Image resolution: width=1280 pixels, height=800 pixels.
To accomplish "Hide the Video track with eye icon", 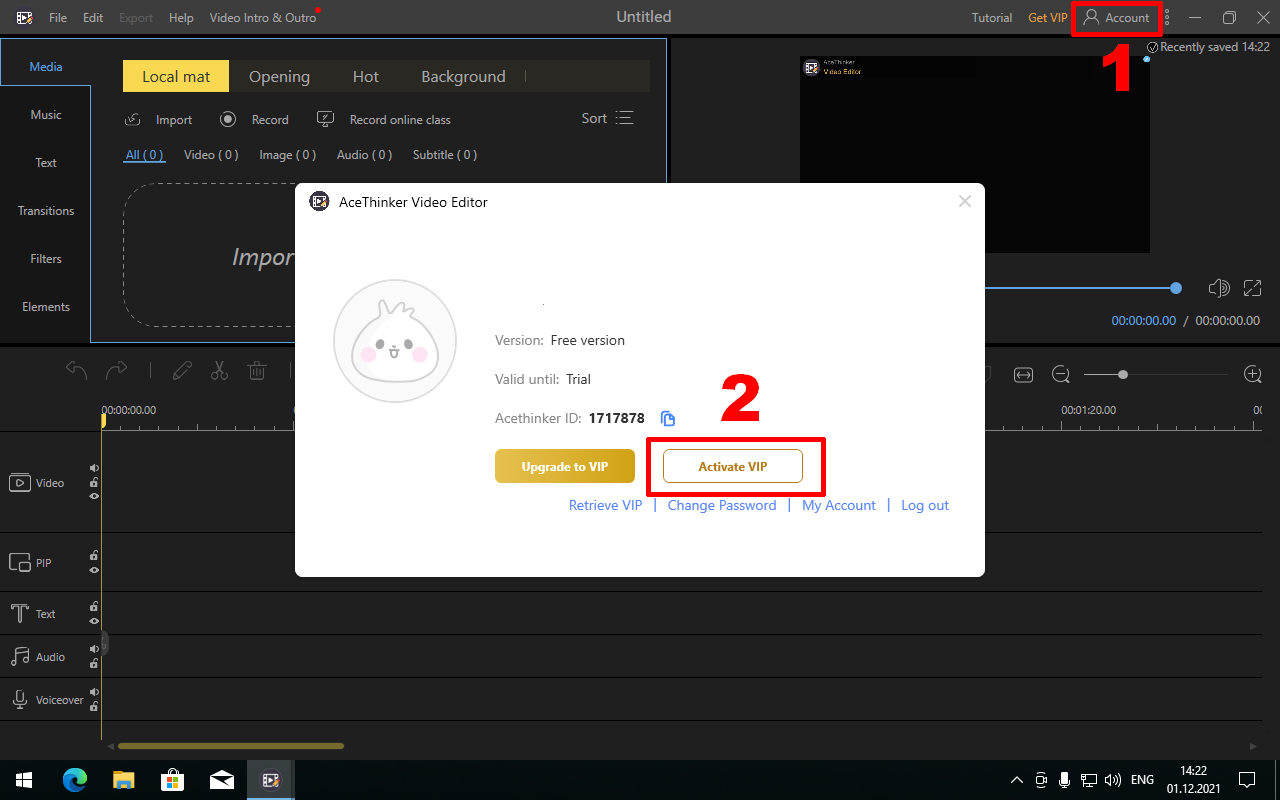I will click(94, 496).
